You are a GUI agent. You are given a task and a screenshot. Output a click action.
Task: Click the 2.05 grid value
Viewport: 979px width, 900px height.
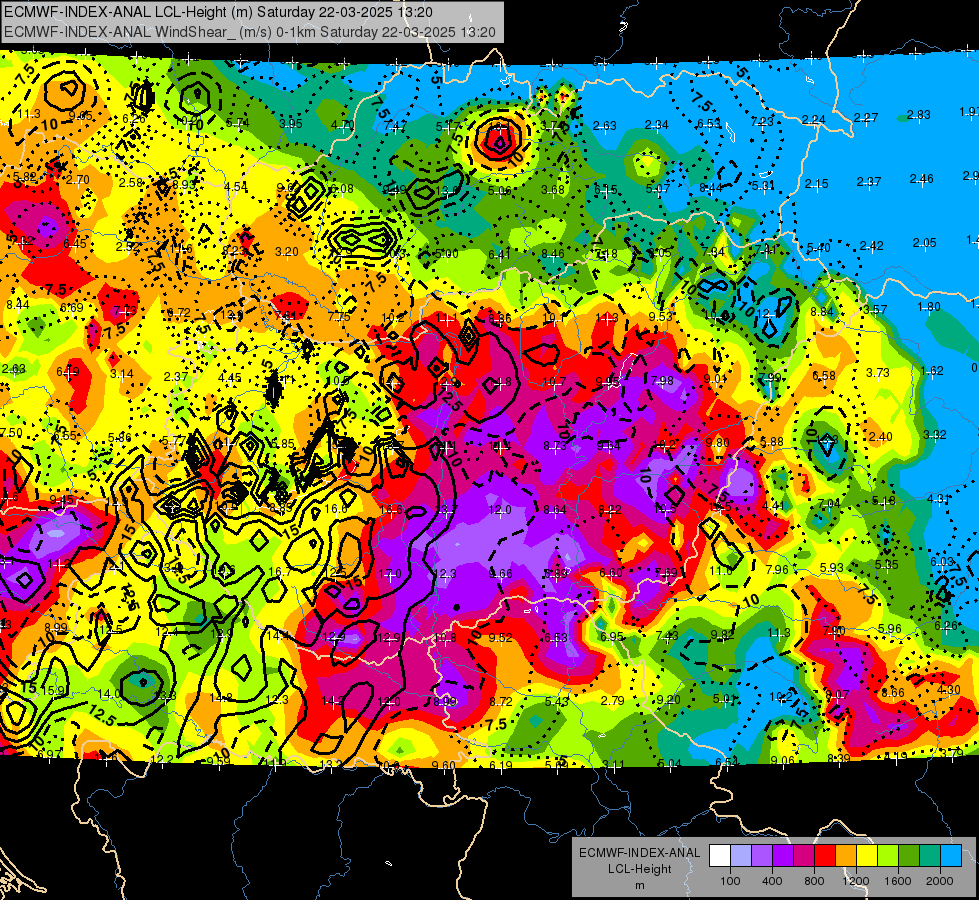924,243
